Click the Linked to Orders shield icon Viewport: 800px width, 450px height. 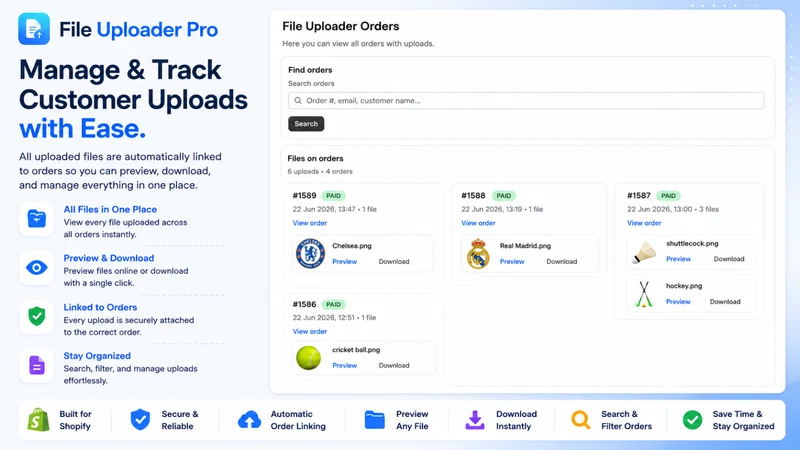[37, 316]
